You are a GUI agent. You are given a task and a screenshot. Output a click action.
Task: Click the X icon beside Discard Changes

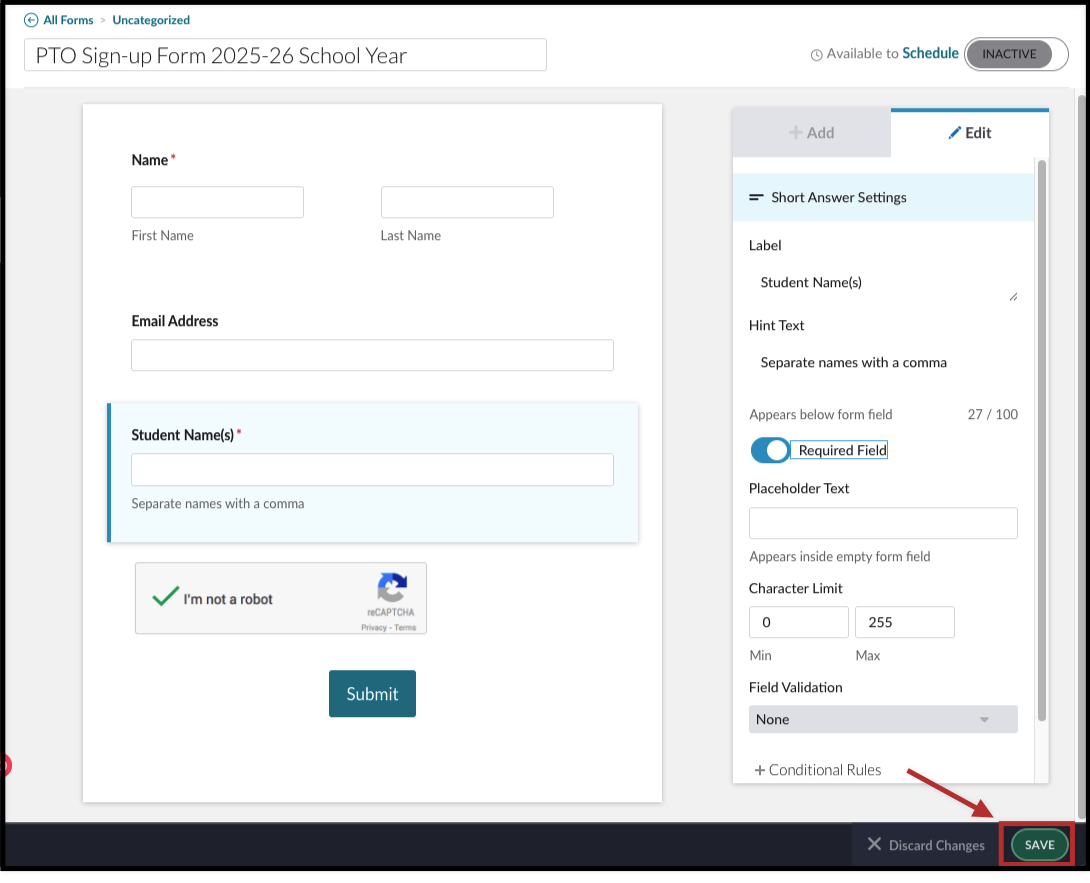(x=875, y=844)
